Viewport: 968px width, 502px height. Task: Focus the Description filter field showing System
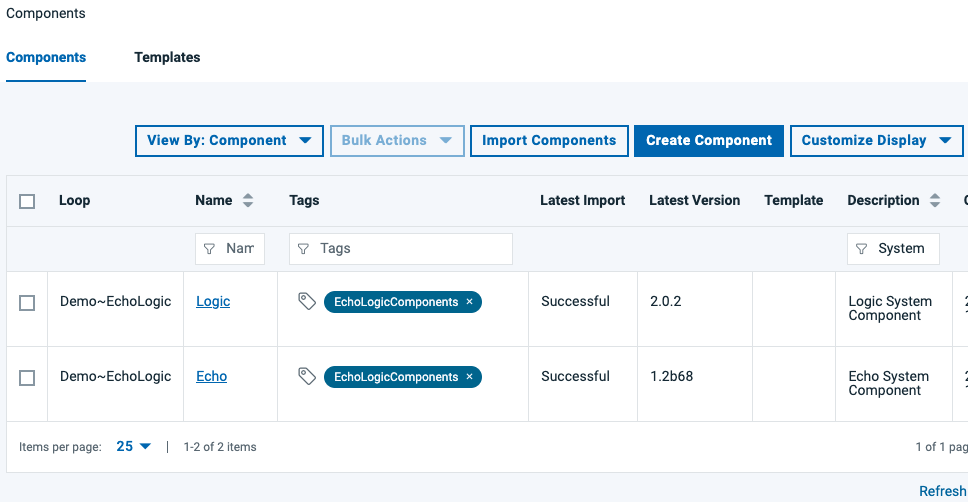click(893, 249)
